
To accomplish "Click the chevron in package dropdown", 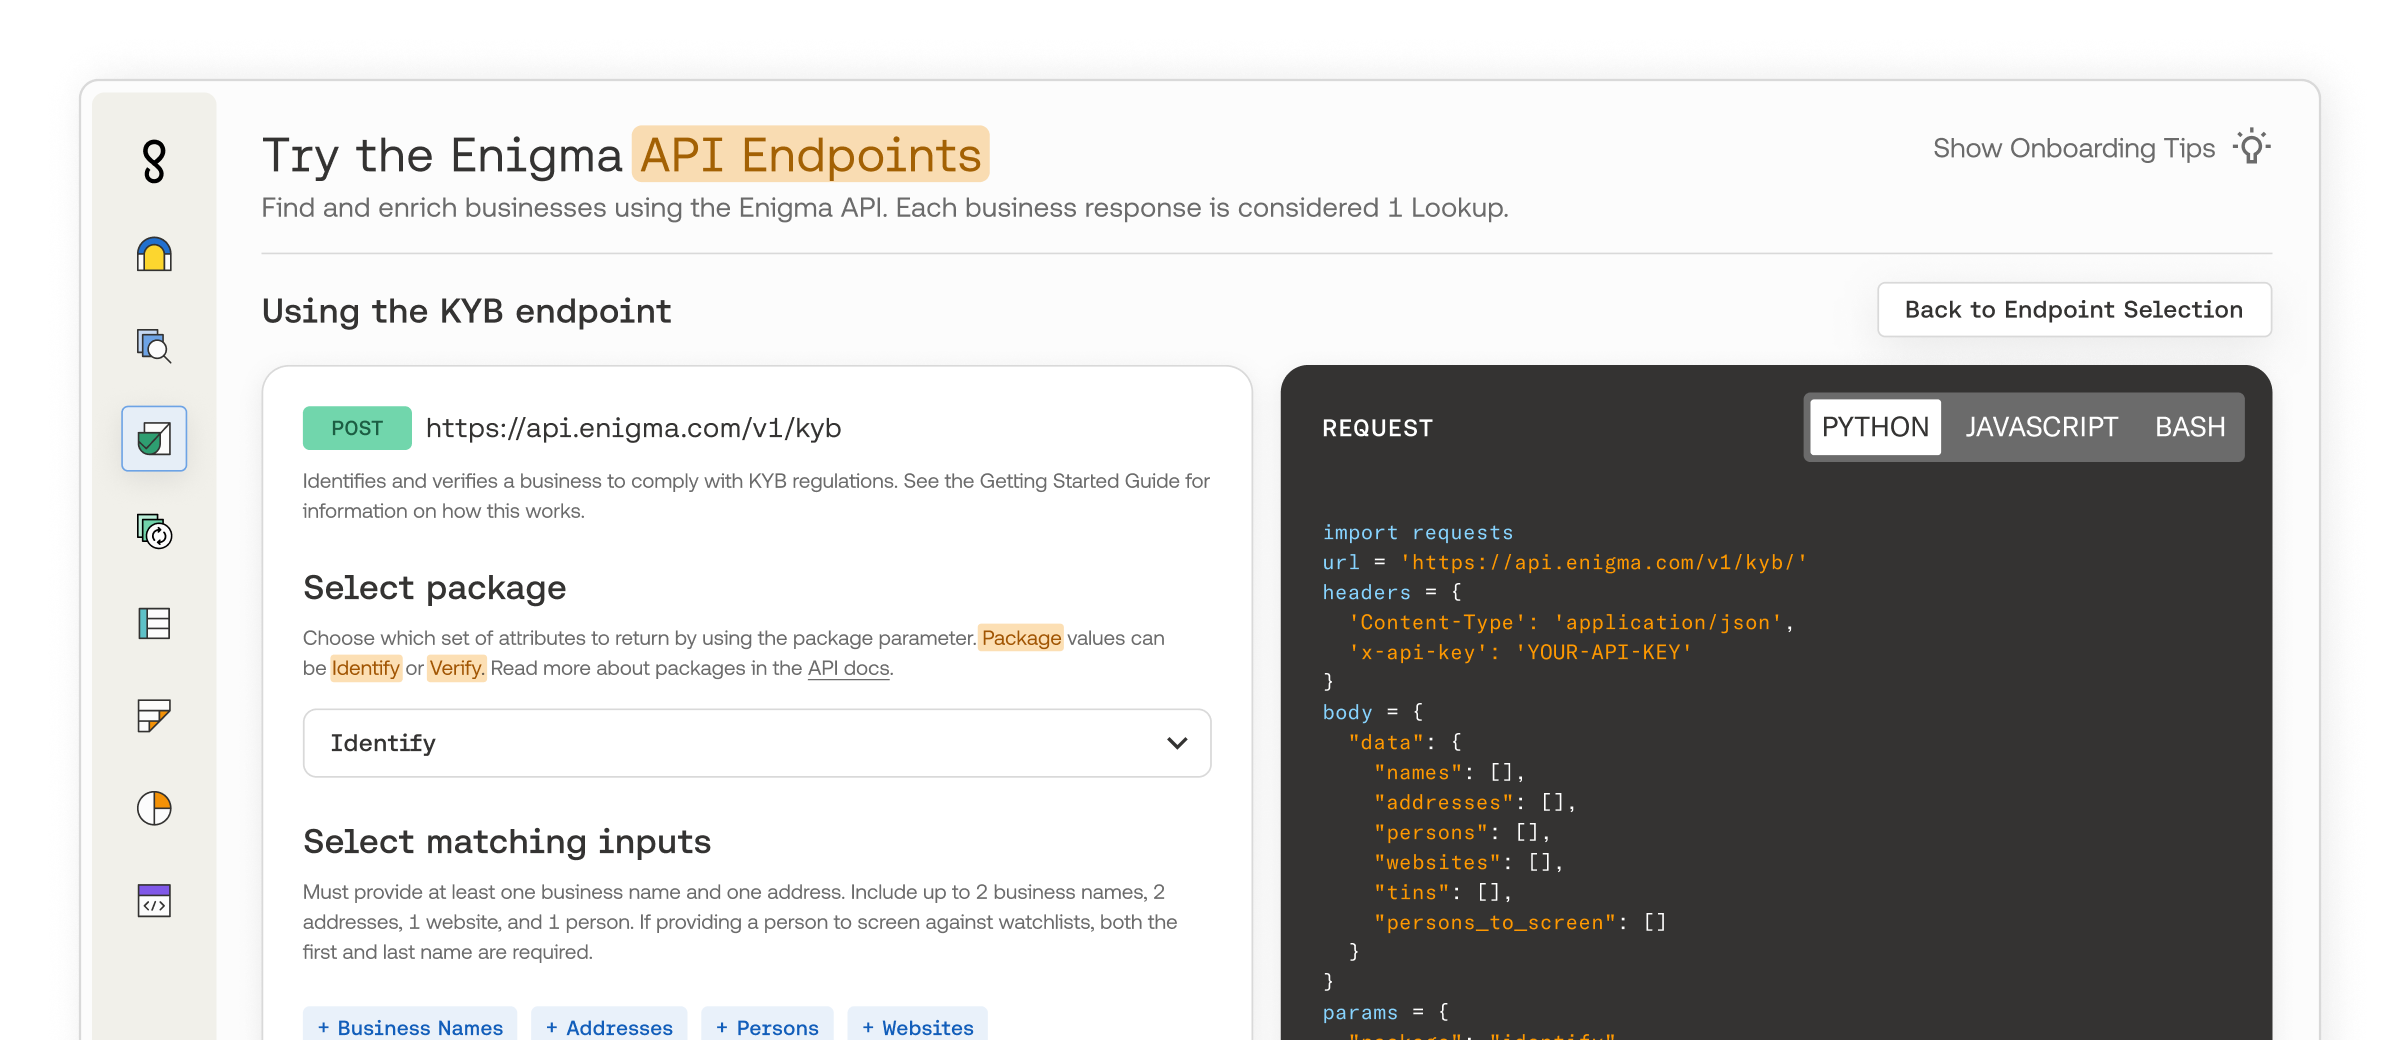I will 1177,743.
